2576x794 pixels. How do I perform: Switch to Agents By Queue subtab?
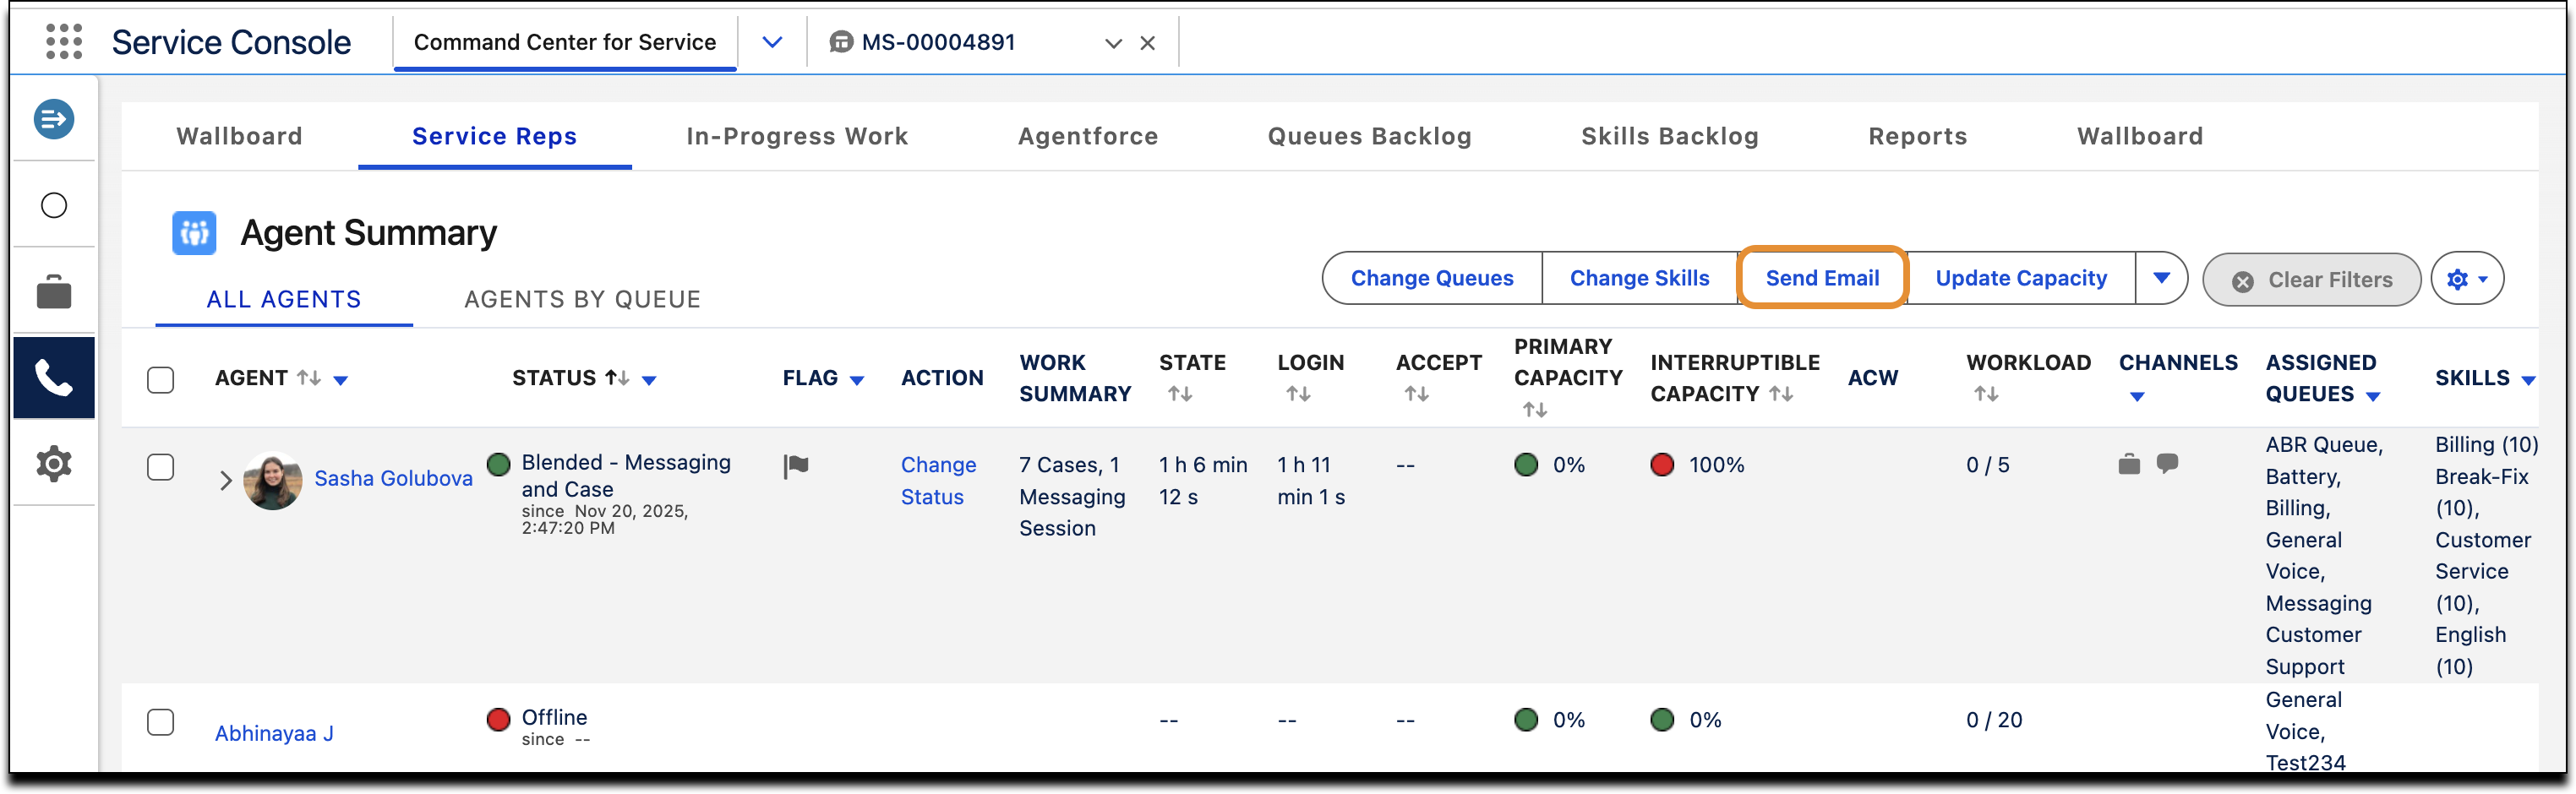coord(583,299)
